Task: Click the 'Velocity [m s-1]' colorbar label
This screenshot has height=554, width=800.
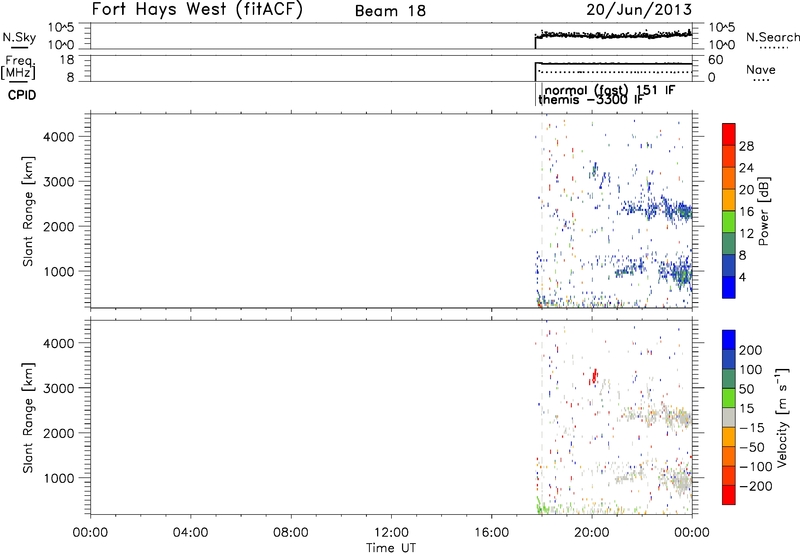Action: (x=781, y=417)
